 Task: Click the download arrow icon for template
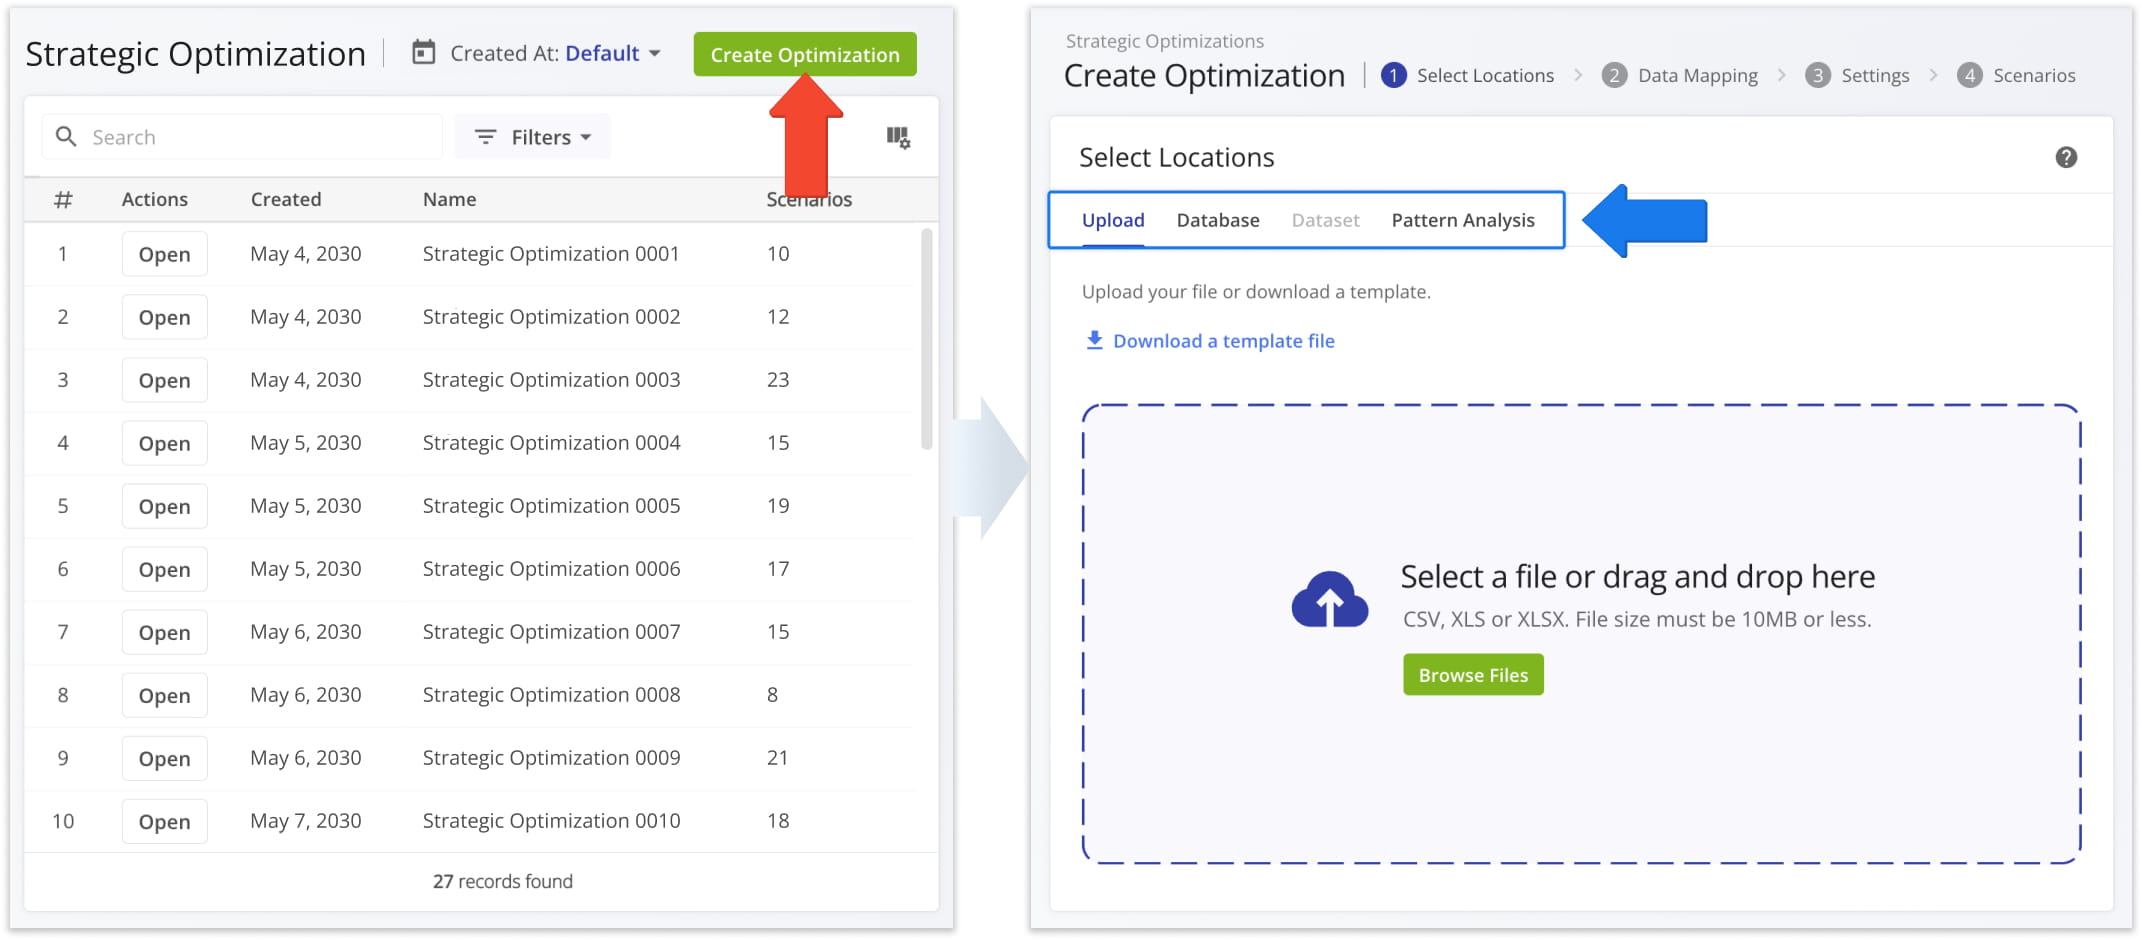[x=1094, y=341]
